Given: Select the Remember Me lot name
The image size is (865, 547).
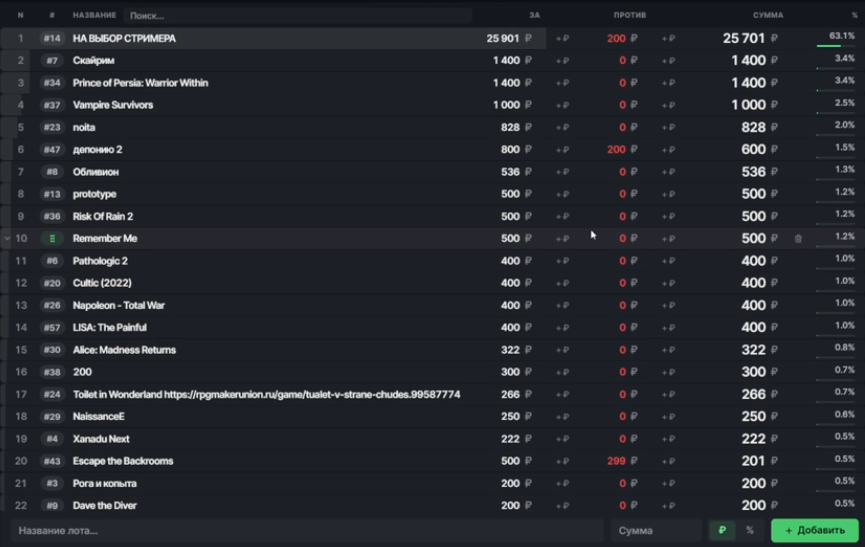Looking at the screenshot, I should coord(105,239).
